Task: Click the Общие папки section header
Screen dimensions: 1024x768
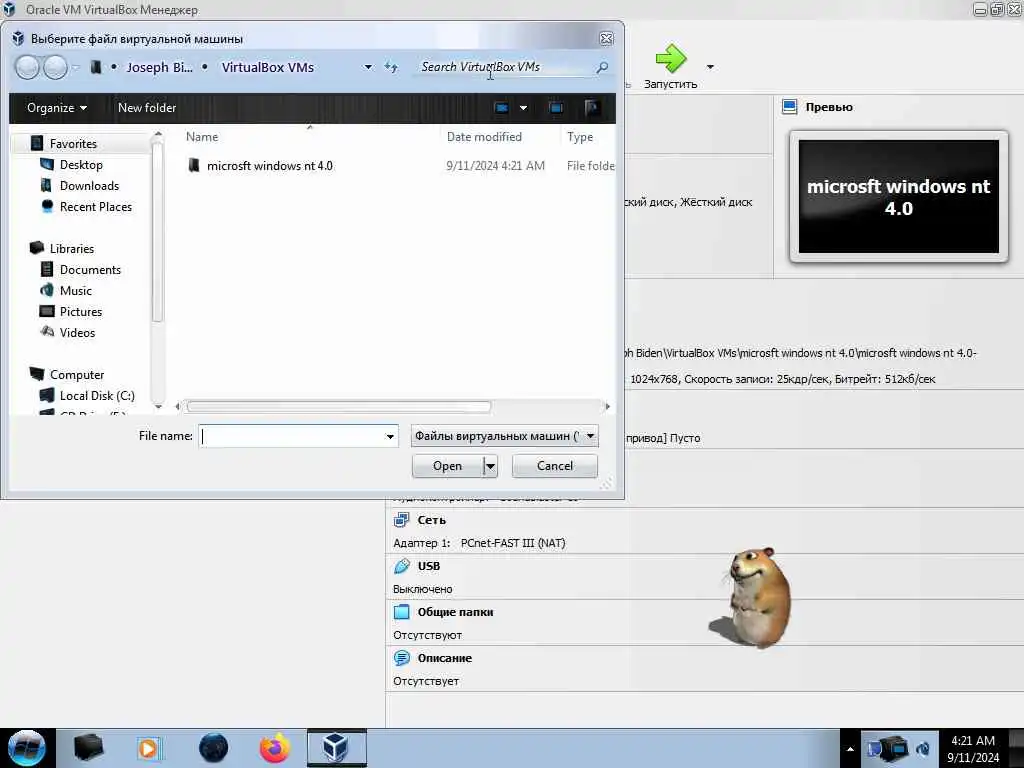Action: [x=455, y=612]
